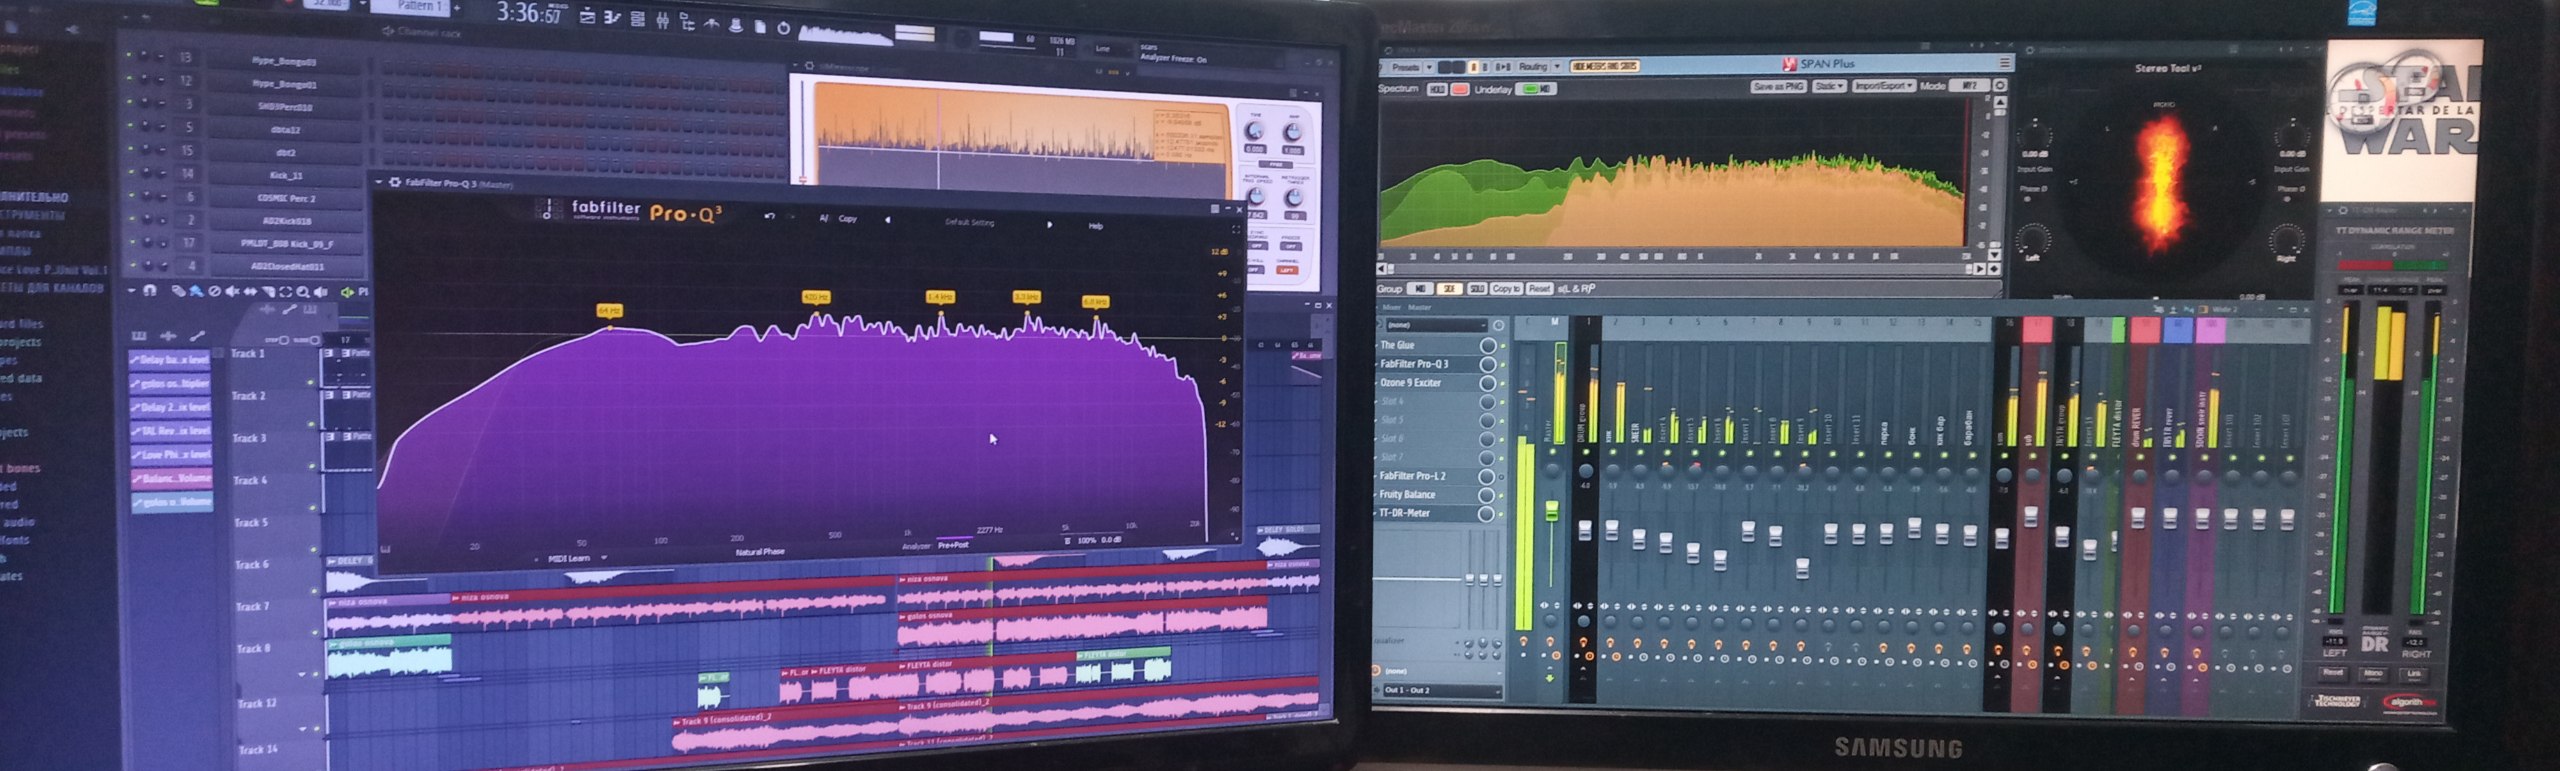Toggle The Glue slot on the mixer
2560x771 pixels.
coord(1503,346)
